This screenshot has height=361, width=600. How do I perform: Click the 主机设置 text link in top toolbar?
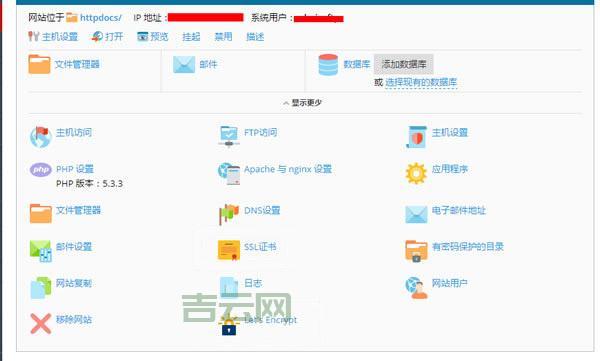tap(60, 37)
